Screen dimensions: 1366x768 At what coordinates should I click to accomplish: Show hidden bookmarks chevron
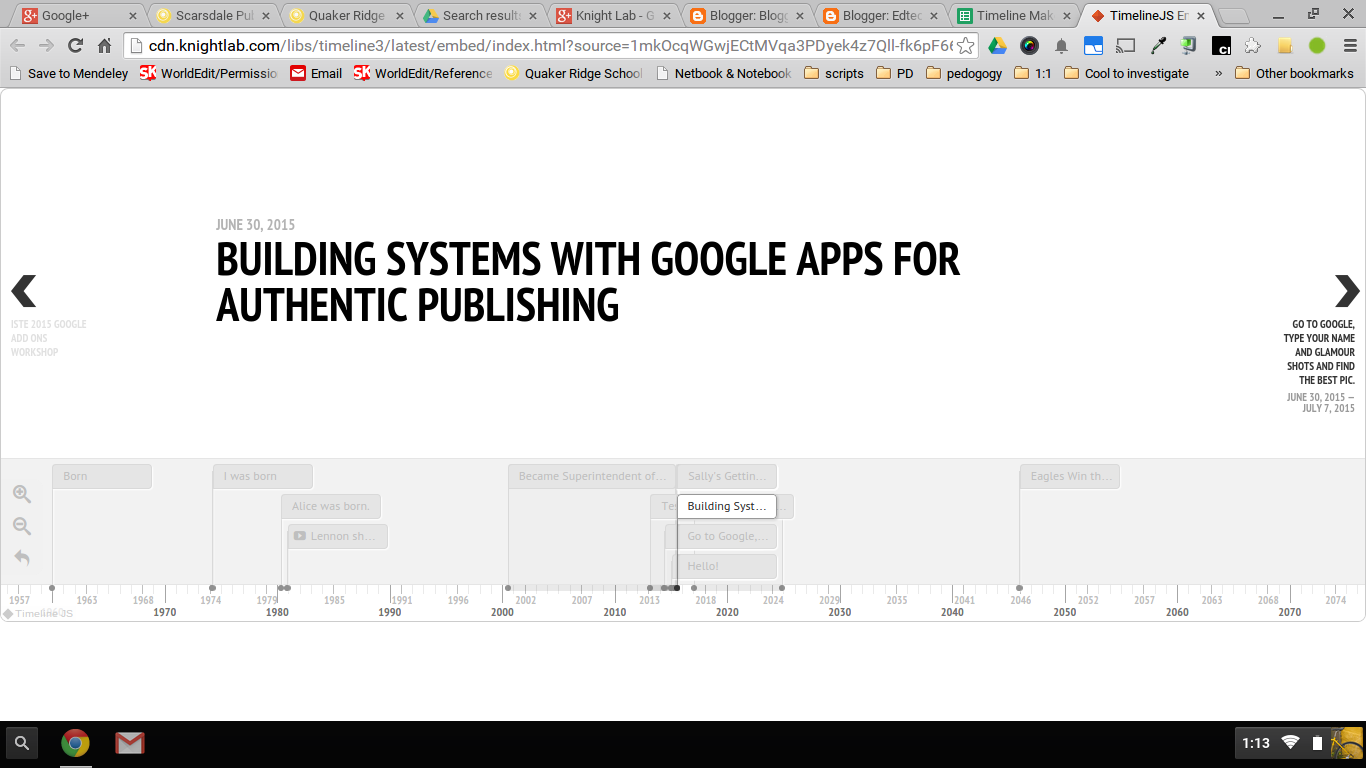point(1218,73)
